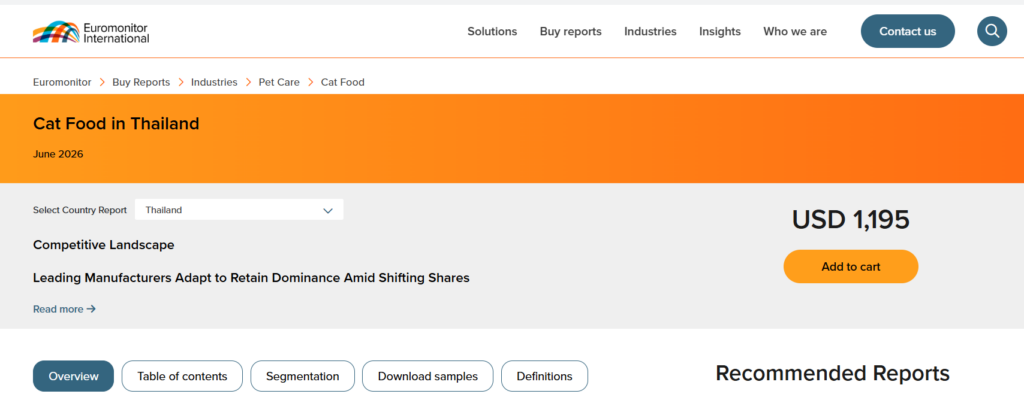This screenshot has width=1024, height=400.
Task: Click the Euromonitor breadcrumb link
Action: tap(62, 82)
